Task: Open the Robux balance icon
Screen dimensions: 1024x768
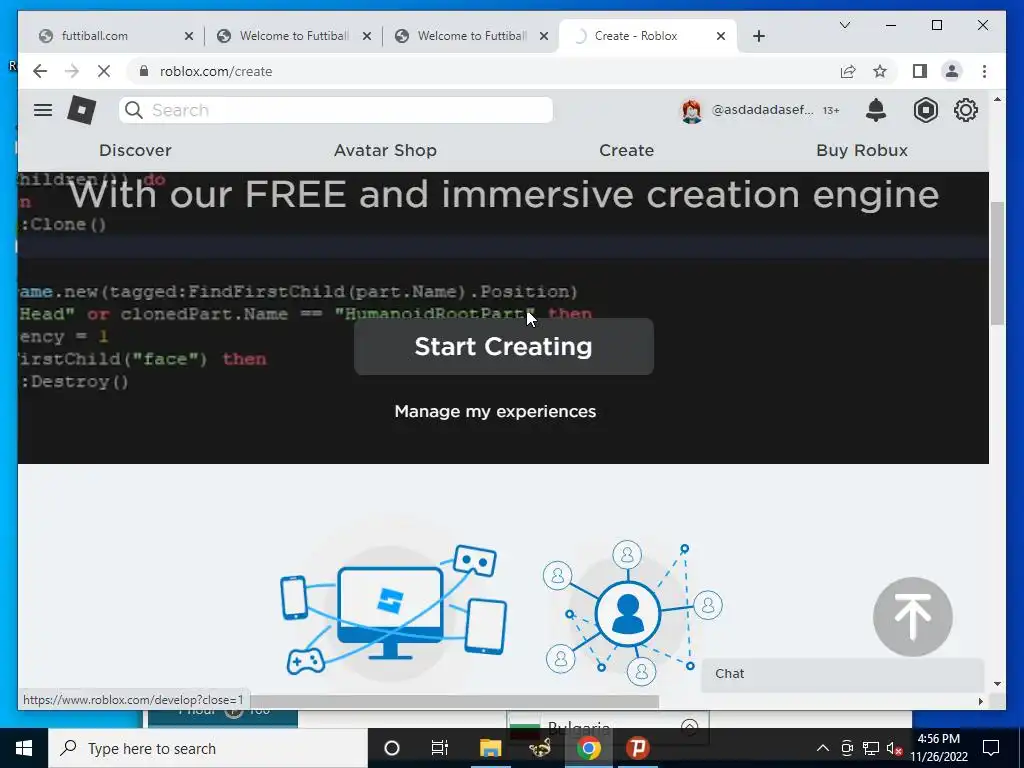Action: 925,110
